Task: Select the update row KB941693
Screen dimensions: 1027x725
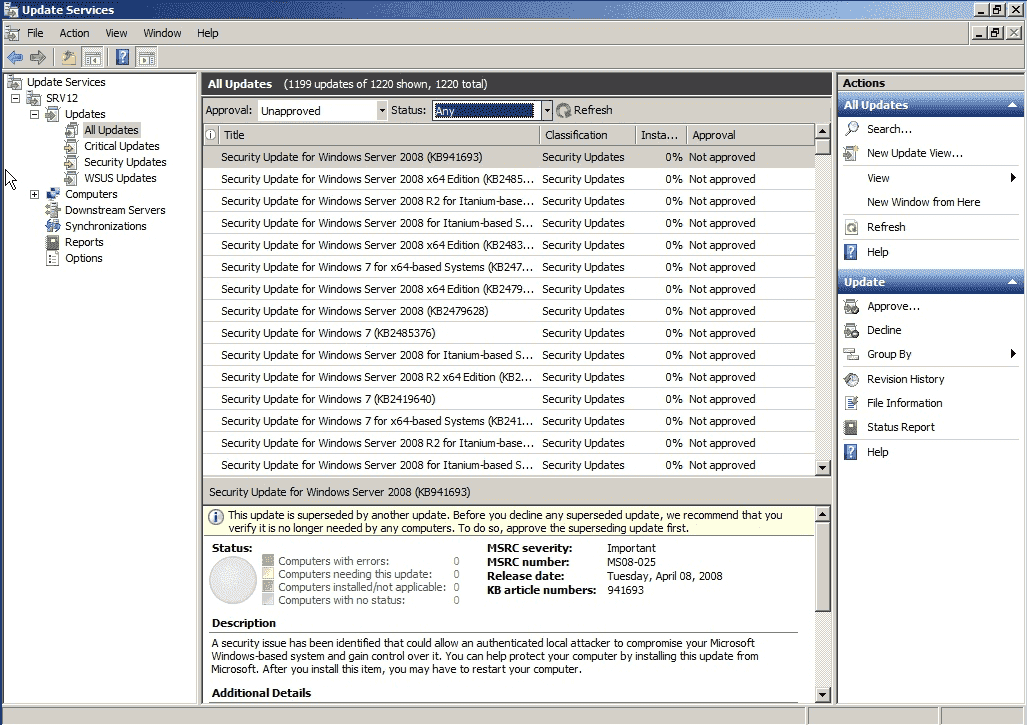Action: click(509, 157)
